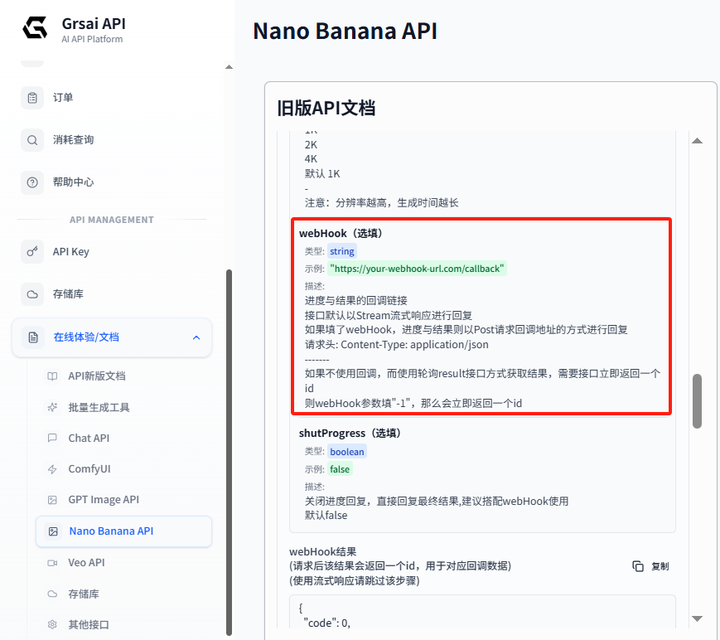Click the sidebar vertical scrollbar thumb
This screenshot has height=640, width=720.
coord(229,452)
